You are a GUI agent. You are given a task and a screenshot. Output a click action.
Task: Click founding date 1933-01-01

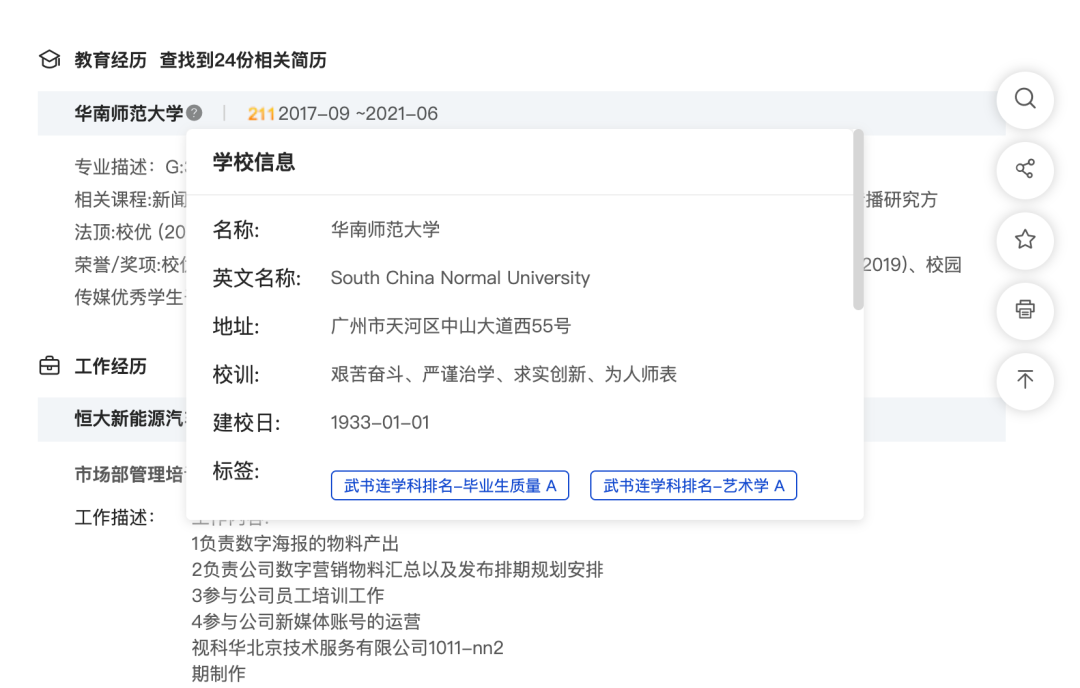[x=380, y=422]
